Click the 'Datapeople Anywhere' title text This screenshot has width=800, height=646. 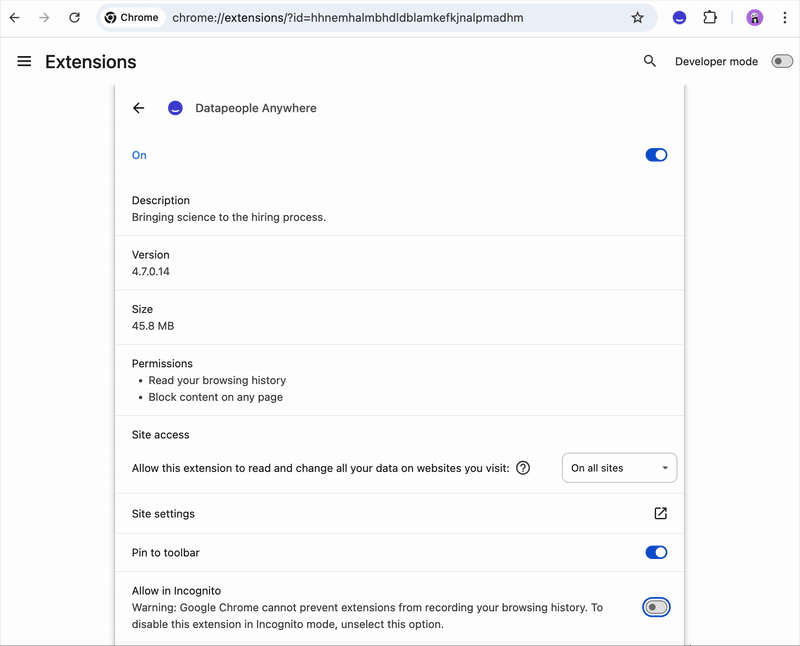(x=256, y=108)
